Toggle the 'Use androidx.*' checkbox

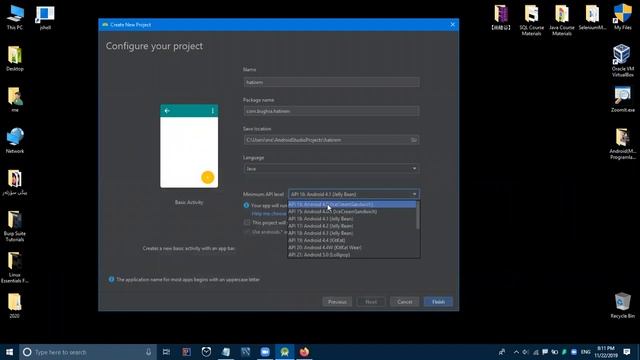point(247,232)
